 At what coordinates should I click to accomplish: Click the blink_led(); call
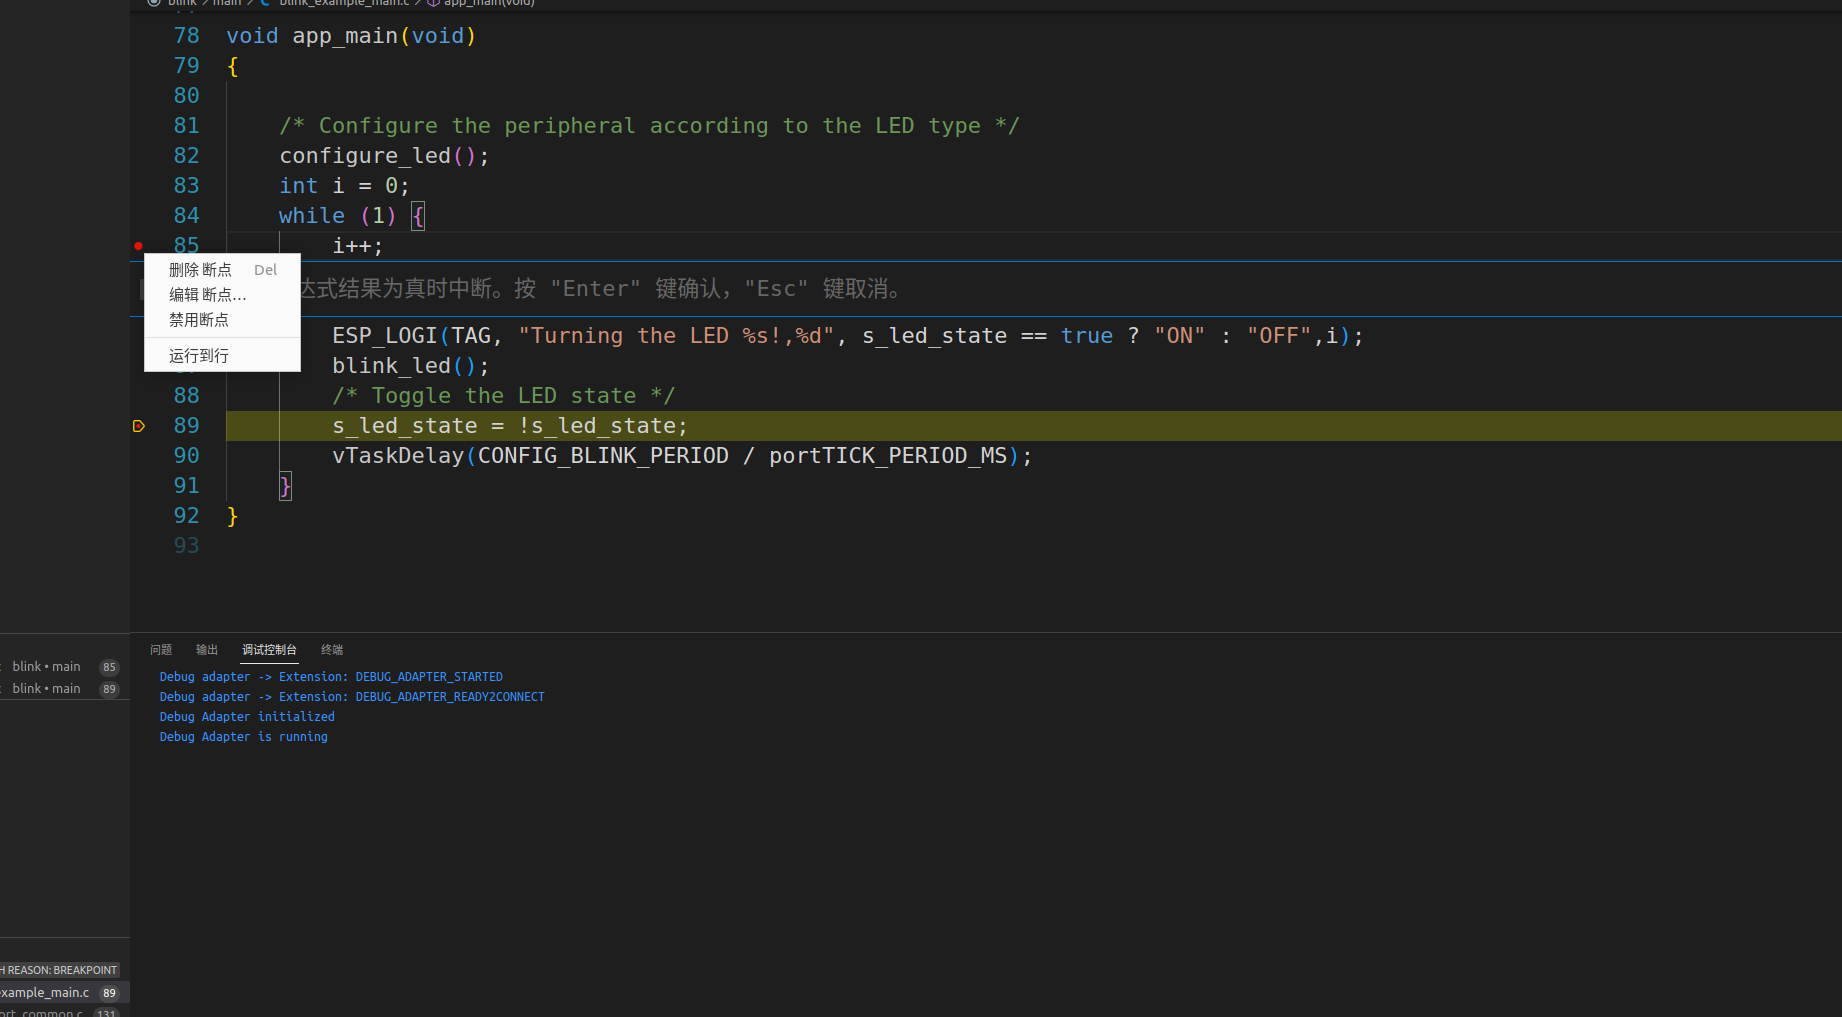pyautogui.click(x=411, y=366)
